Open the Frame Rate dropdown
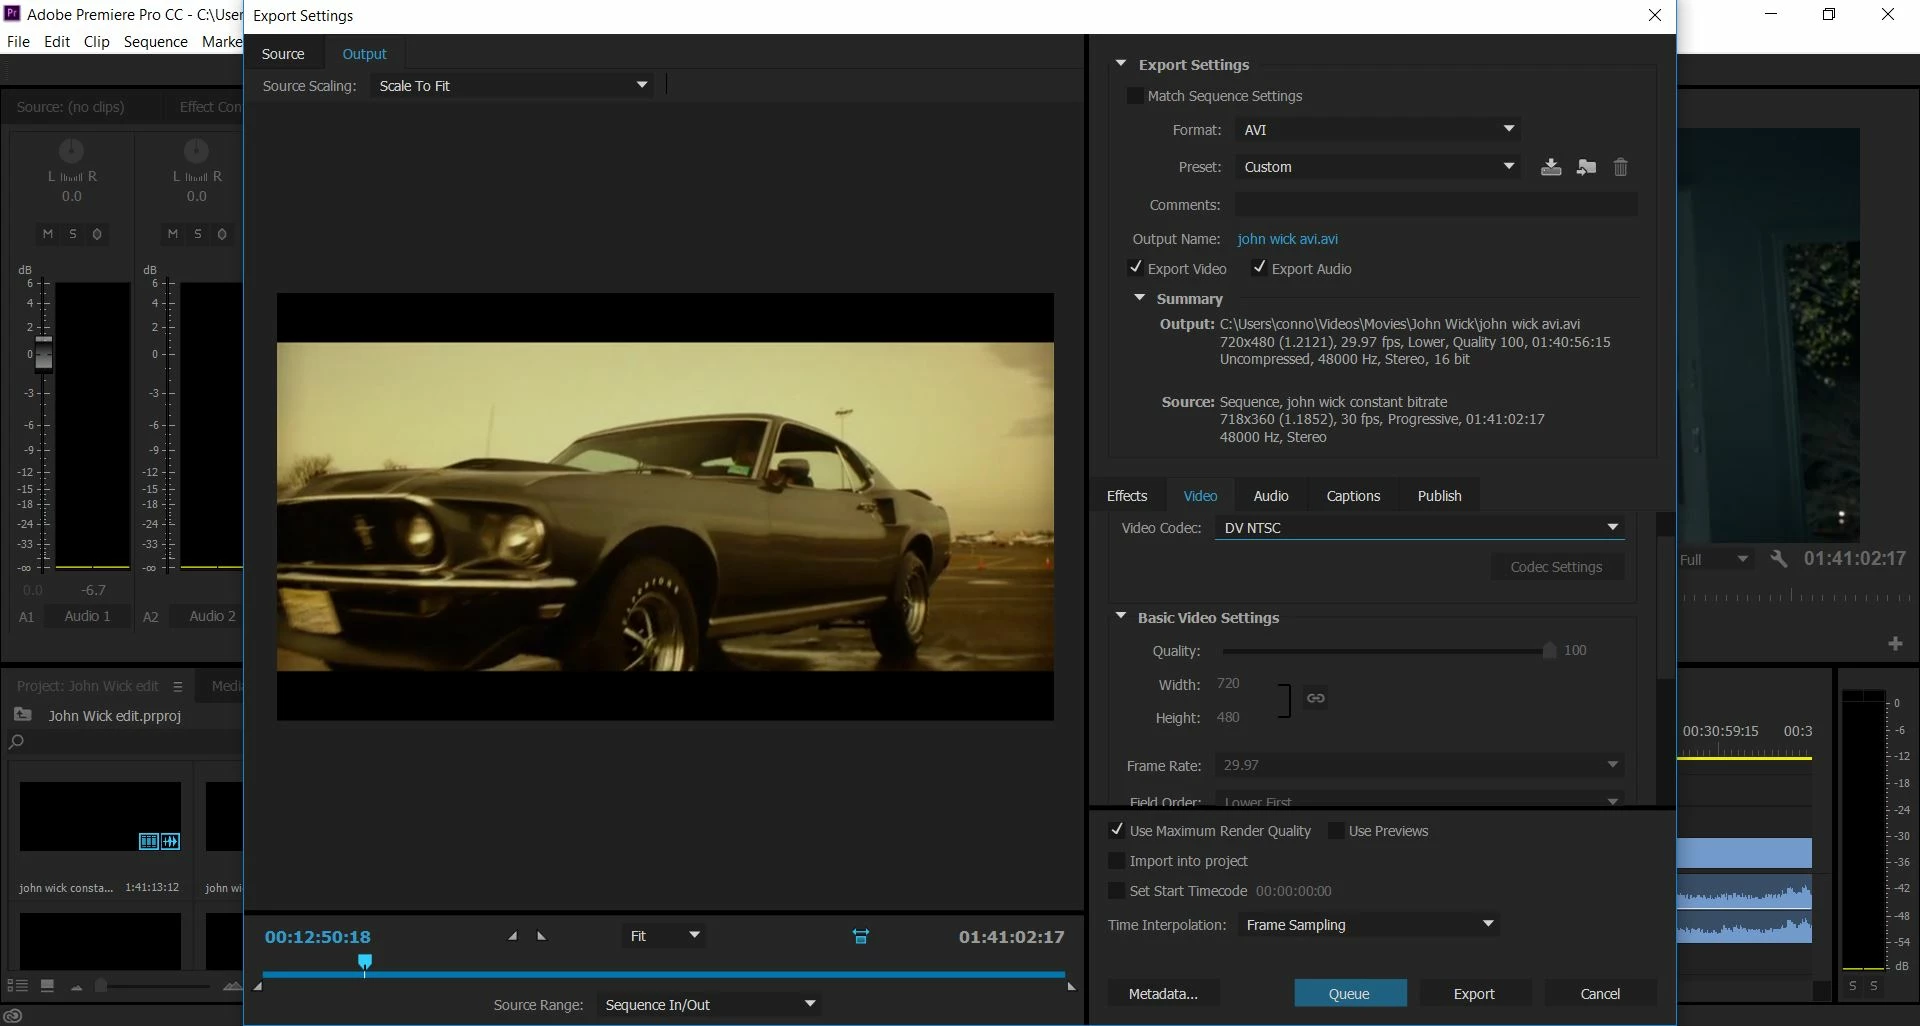The height and width of the screenshot is (1026, 1920). tap(1419, 765)
